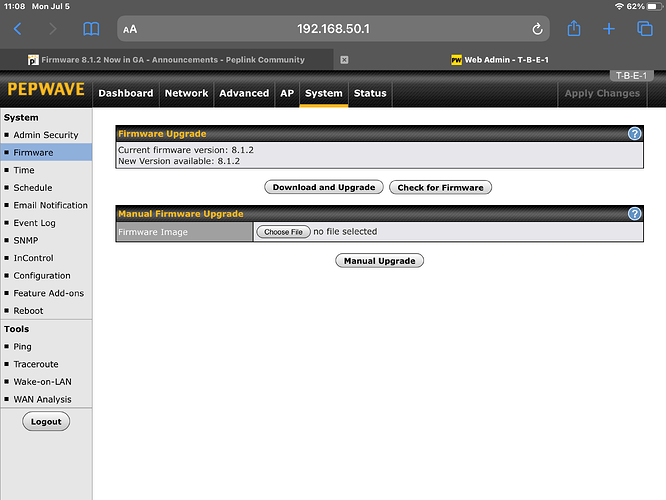Viewport: 666px width, 500px height.
Task: Add a new tab with plus icon
Action: 609,29
